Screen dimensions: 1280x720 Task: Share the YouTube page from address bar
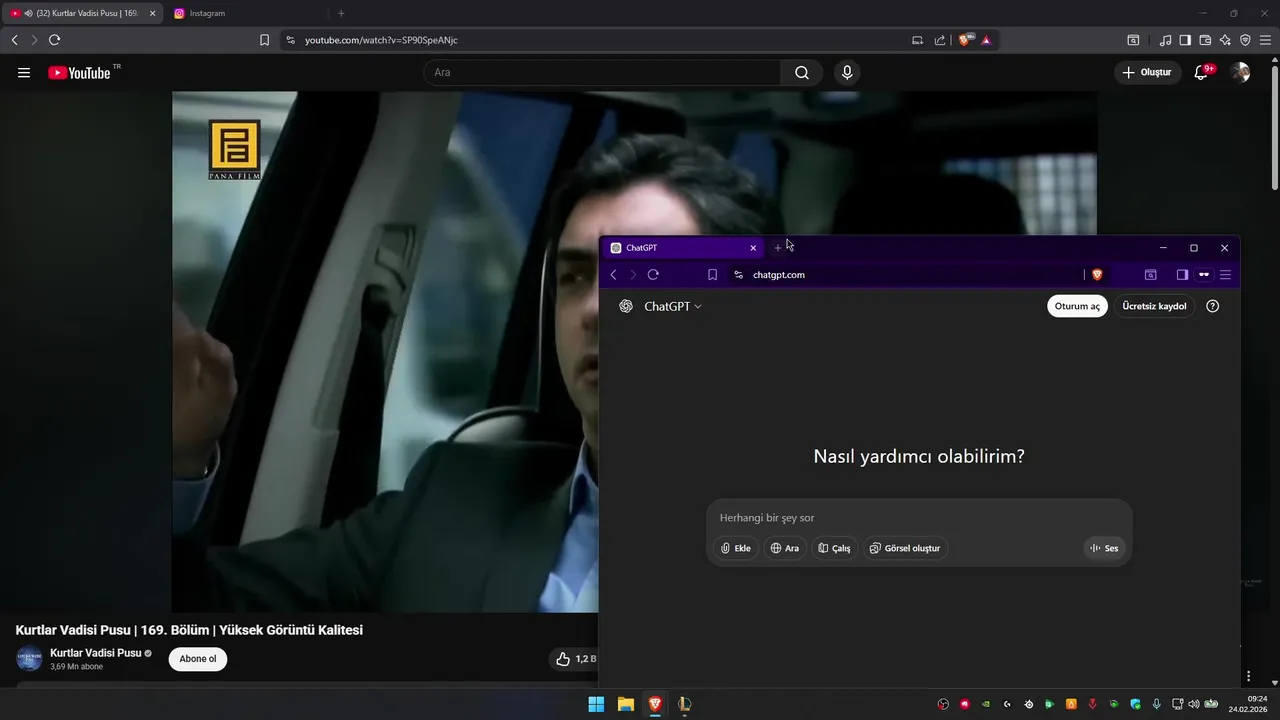pyautogui.click(x=940, y=40)
